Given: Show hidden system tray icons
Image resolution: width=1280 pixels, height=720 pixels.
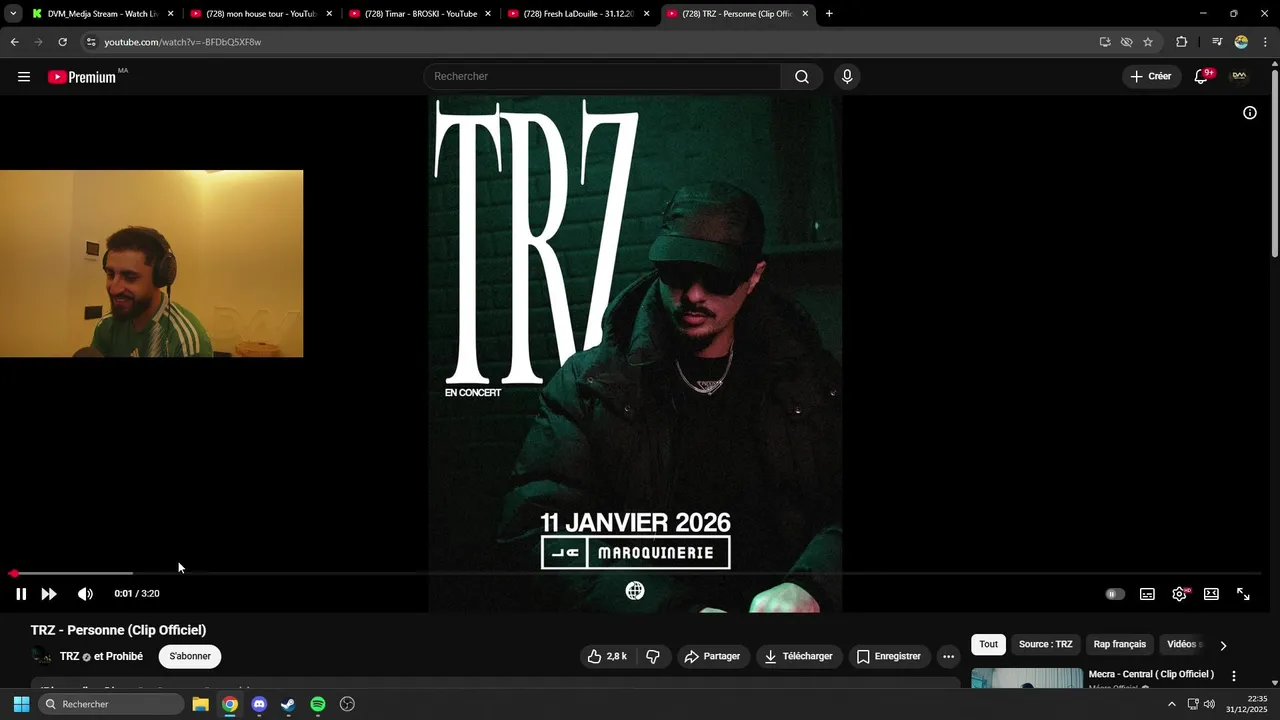Looking at the screenshot, I should tap(1172, 704).
